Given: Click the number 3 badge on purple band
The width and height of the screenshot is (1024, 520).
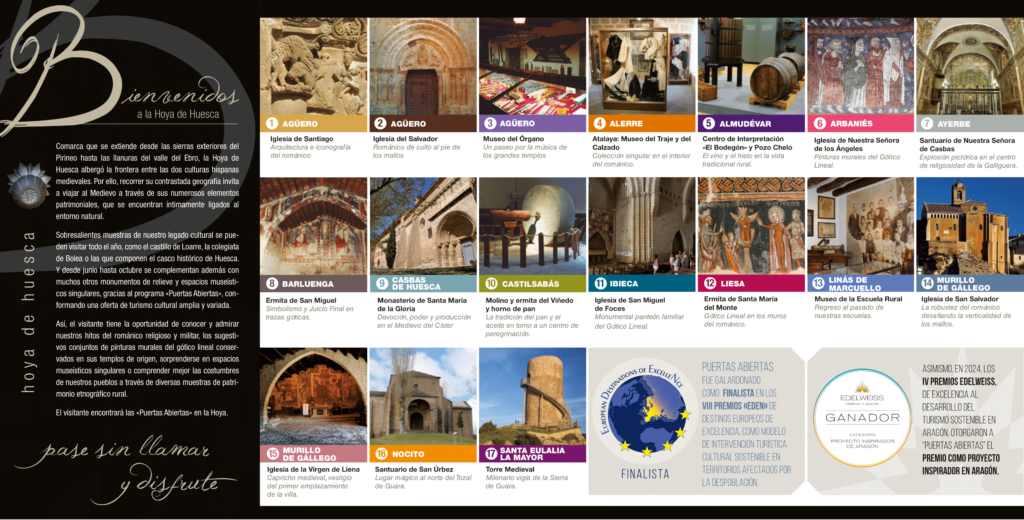Looking at the screenshot, I should [x=490, y=123].
